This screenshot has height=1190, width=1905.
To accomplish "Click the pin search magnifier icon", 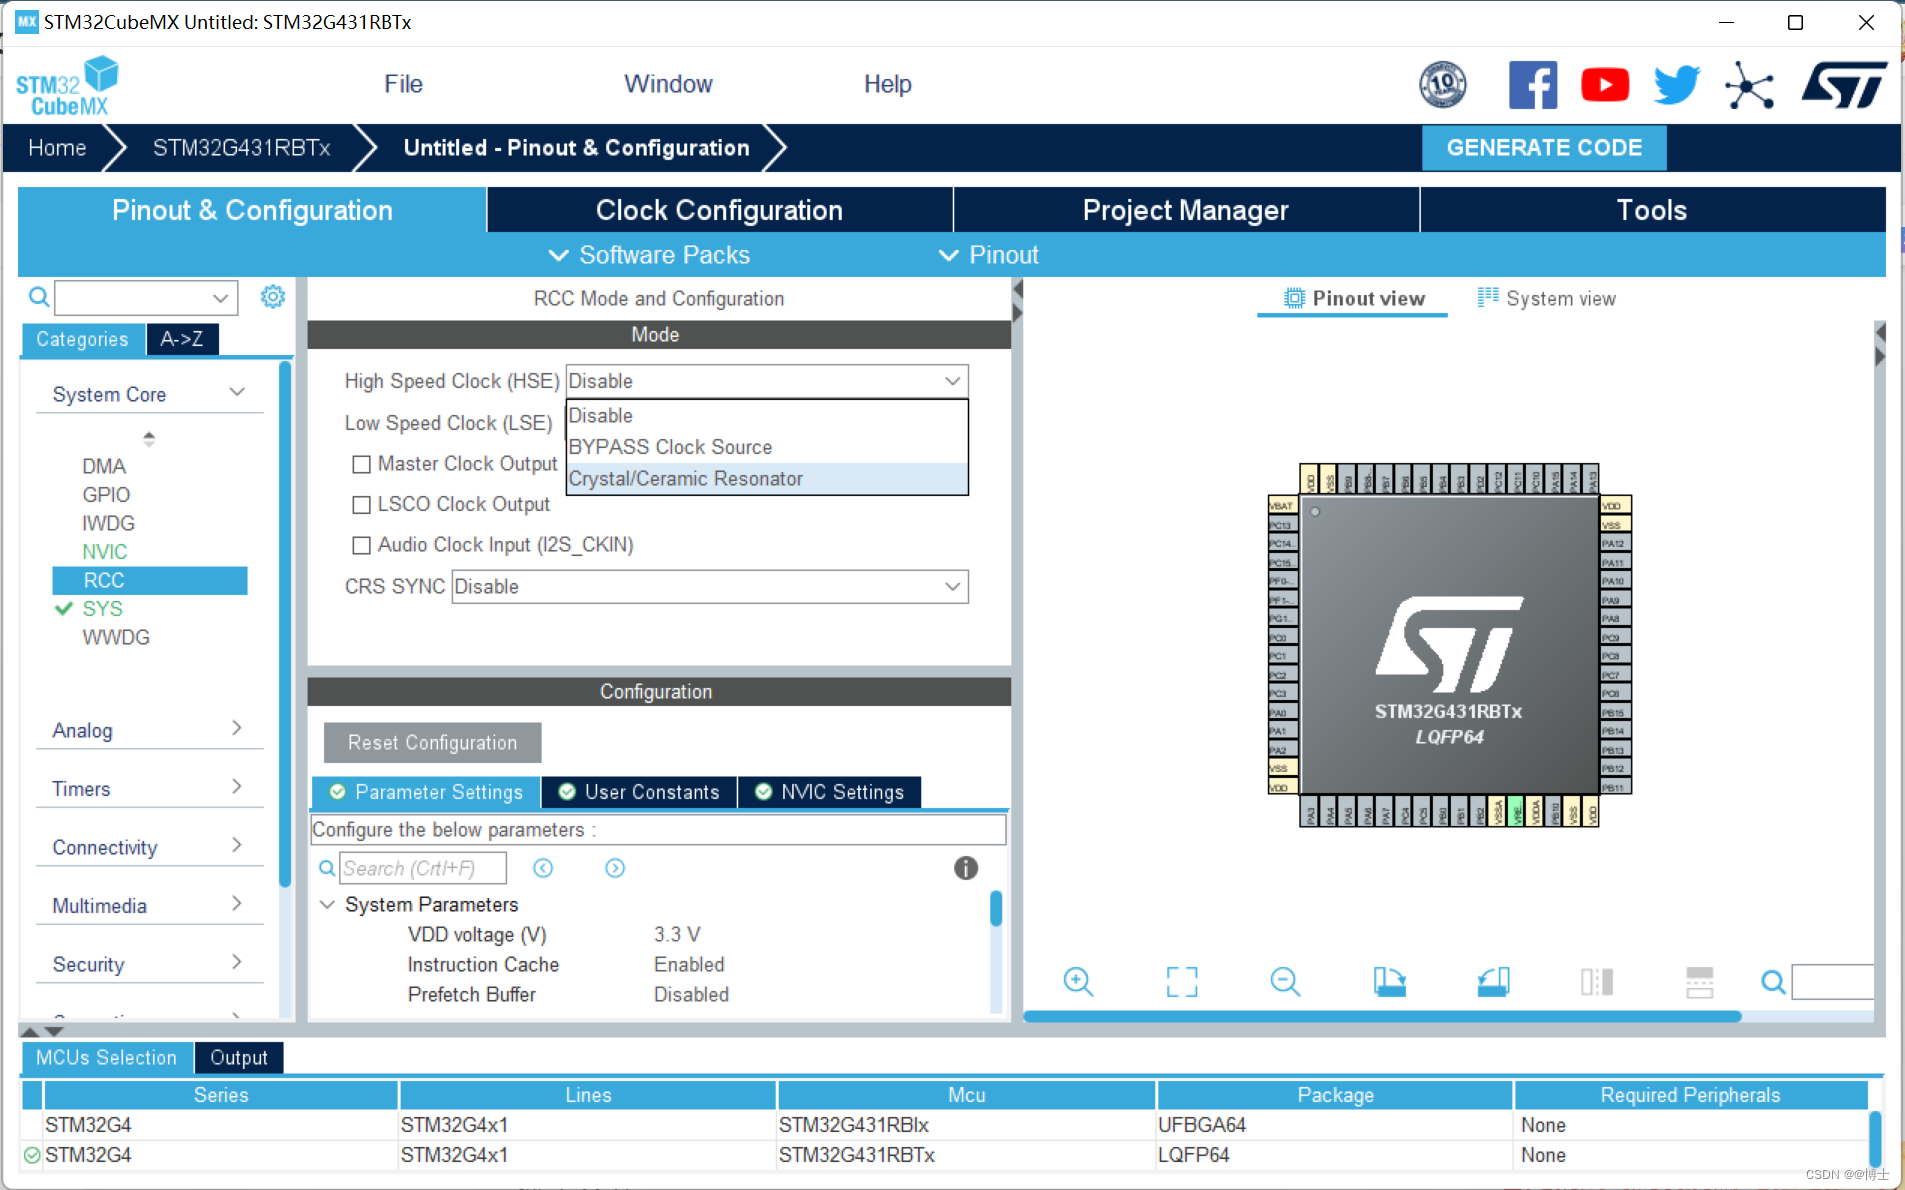I will pos(1773,982).
